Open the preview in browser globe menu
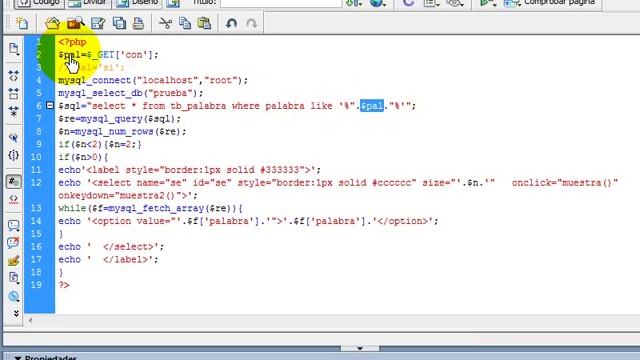This screenshot has width=640, height=360. click(378, 3)
